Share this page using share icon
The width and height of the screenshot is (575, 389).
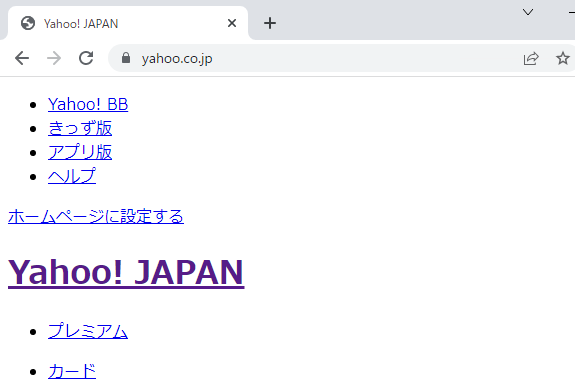[x=531, y=58]
